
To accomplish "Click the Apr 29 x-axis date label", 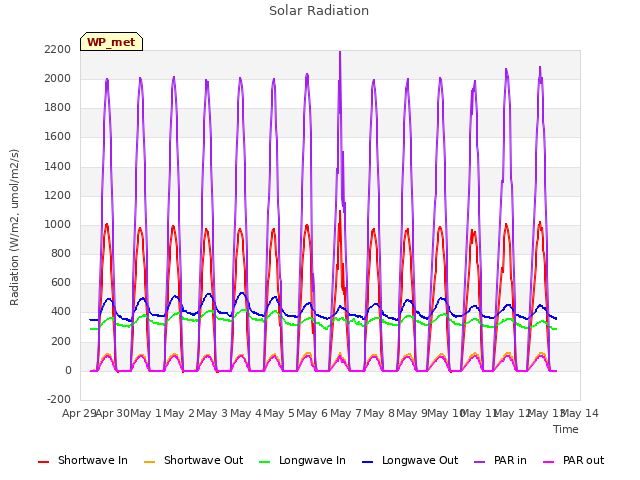I will [x=78, y=413].
